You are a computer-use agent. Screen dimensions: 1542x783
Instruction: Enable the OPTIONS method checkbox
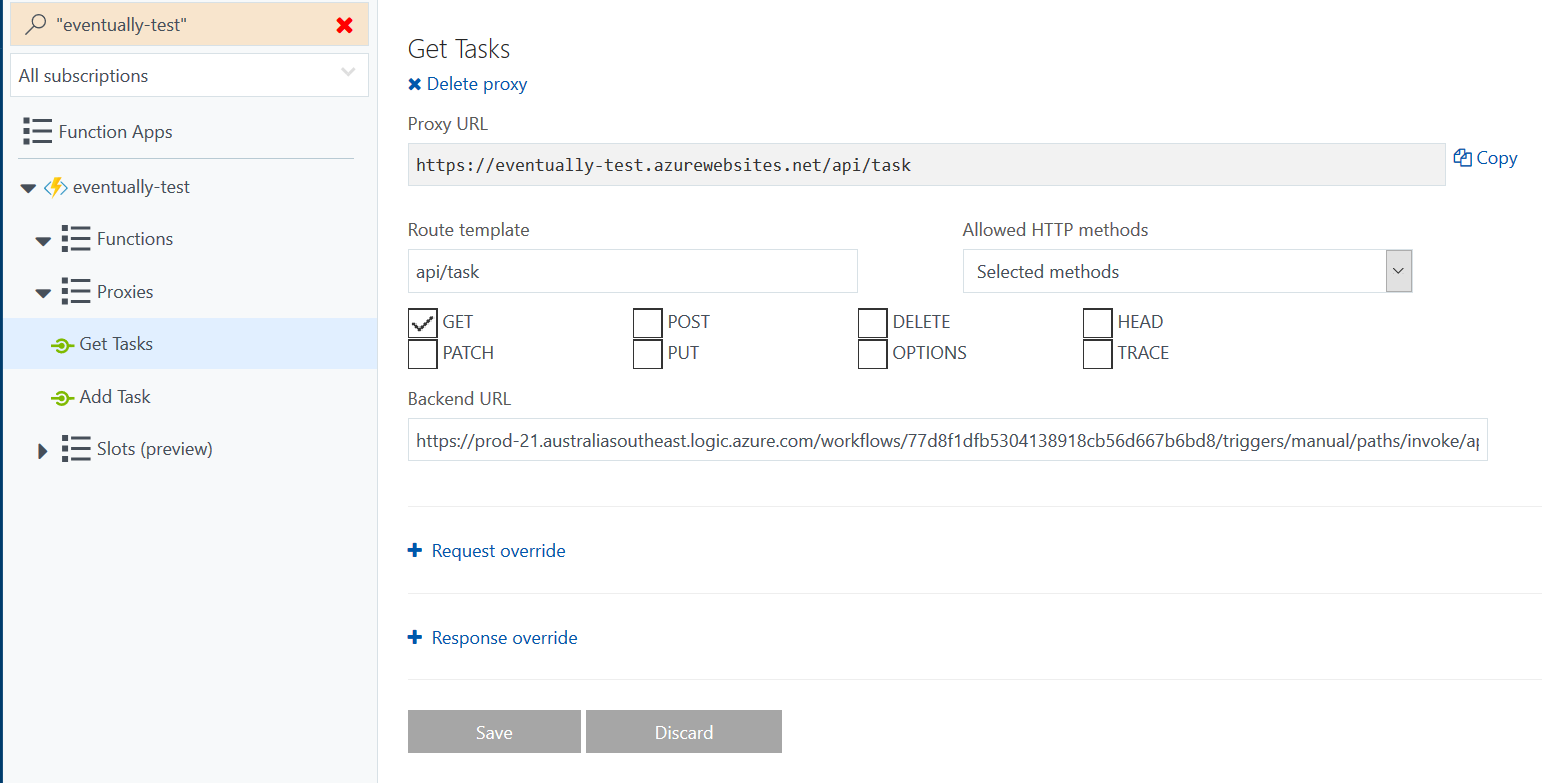click(873, 354)
